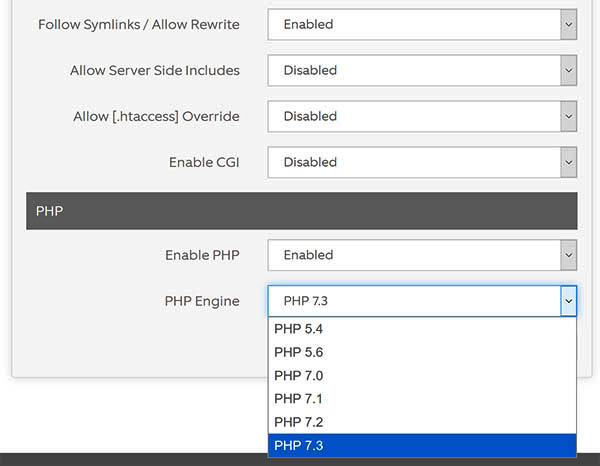600x466 pixels.
Task: Choose PHP 7.2 from the dropdown
Action: [x=422, y=422]
